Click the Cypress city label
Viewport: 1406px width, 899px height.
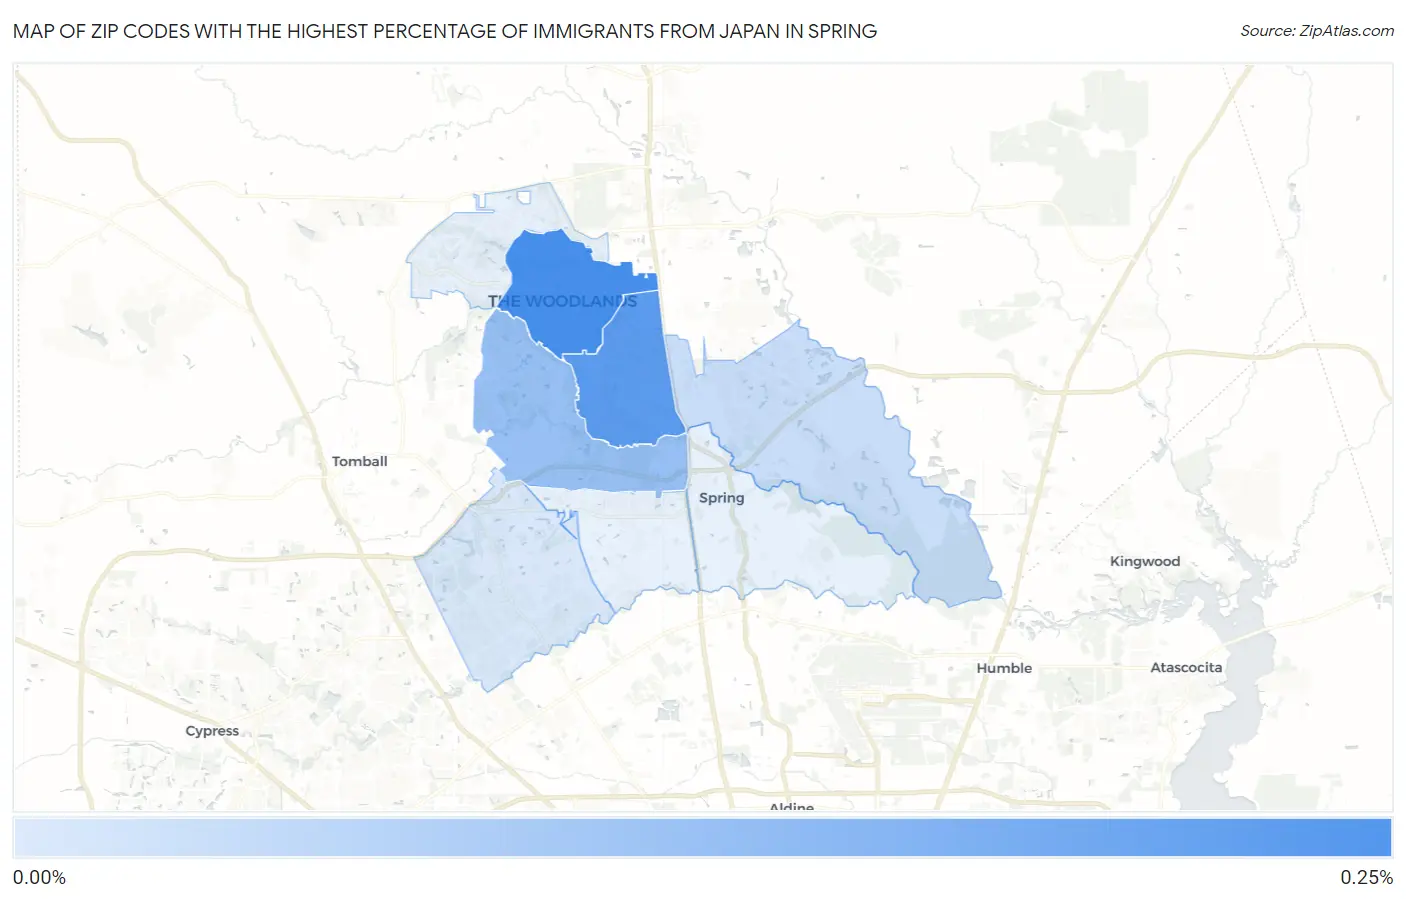[212, 731]
